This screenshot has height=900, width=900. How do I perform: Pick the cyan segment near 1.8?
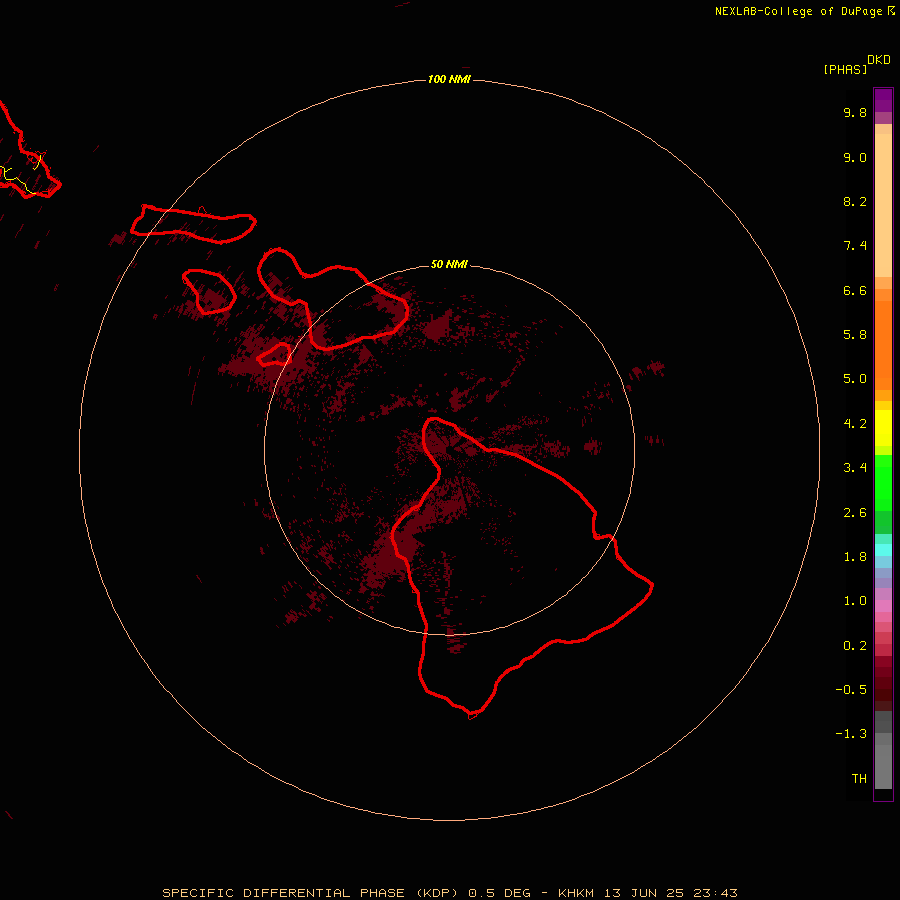click(x=883, y=550)
